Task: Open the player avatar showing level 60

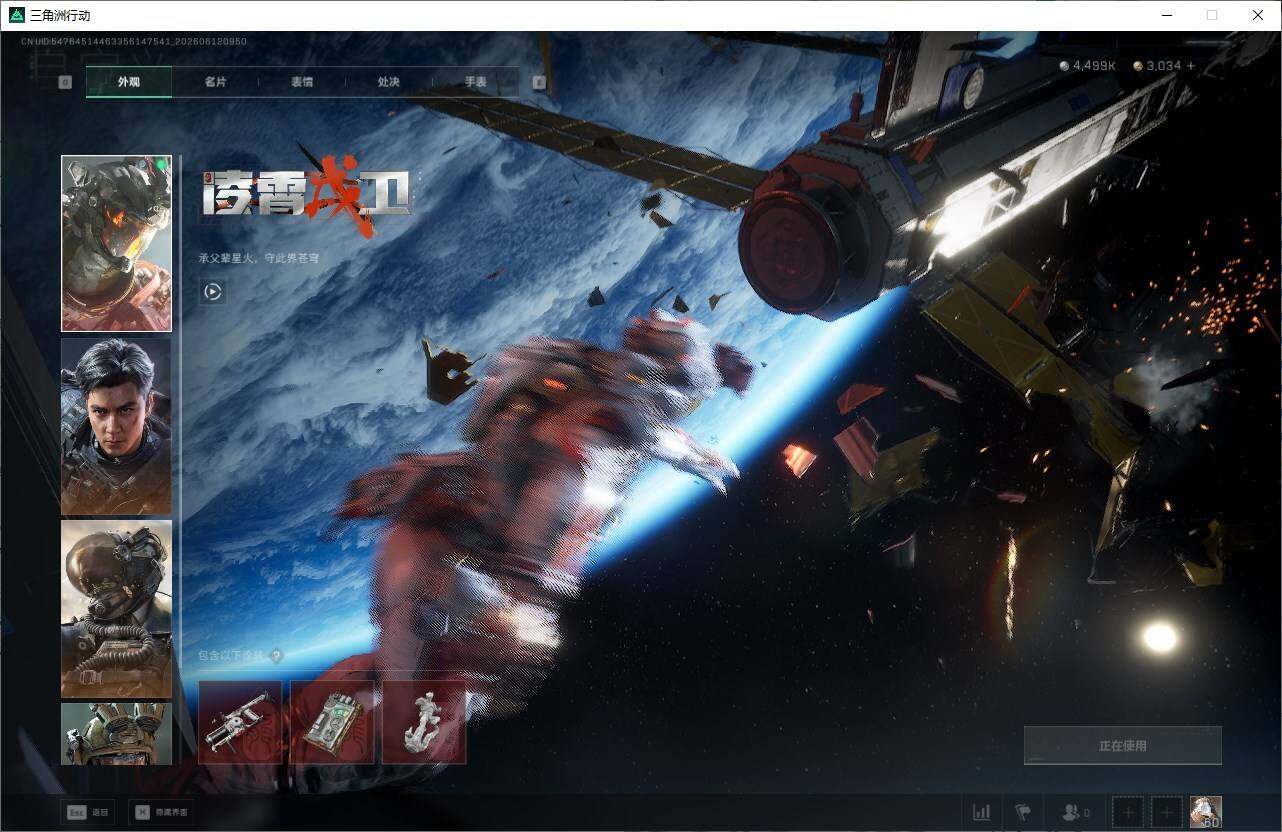Action: (1206, 812)
